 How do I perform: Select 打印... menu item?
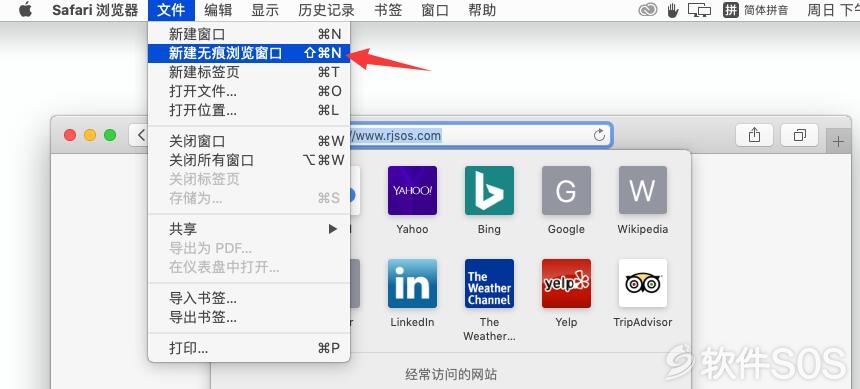[x=249, y=348]
